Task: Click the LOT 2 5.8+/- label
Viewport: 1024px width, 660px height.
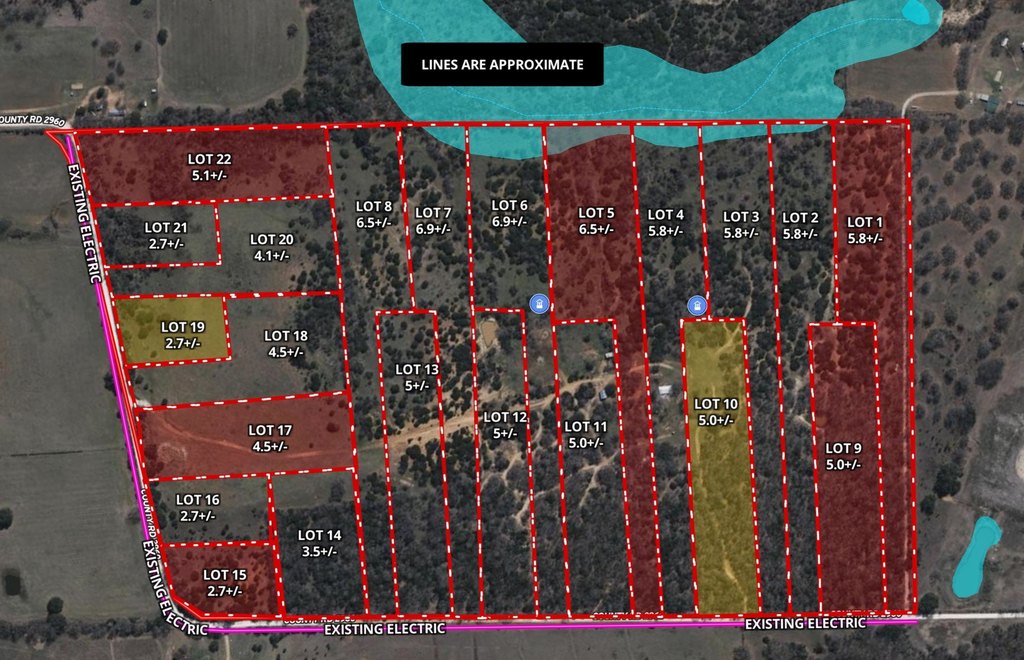Action: click(800, 225)
